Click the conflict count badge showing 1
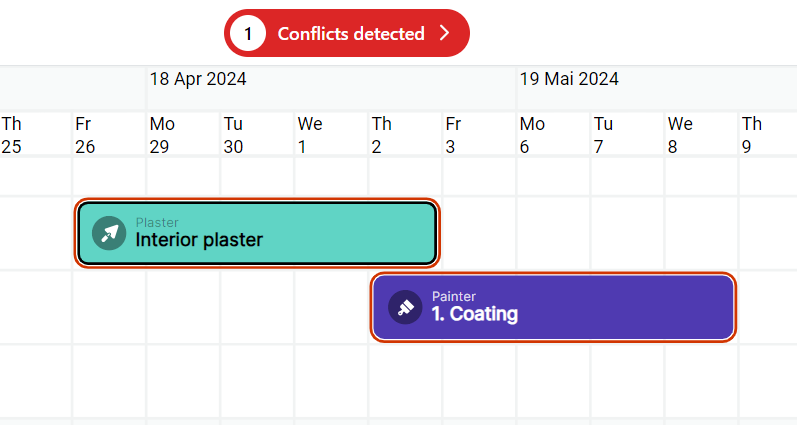Viewport: 797px width, 425px height. (247, 33)
